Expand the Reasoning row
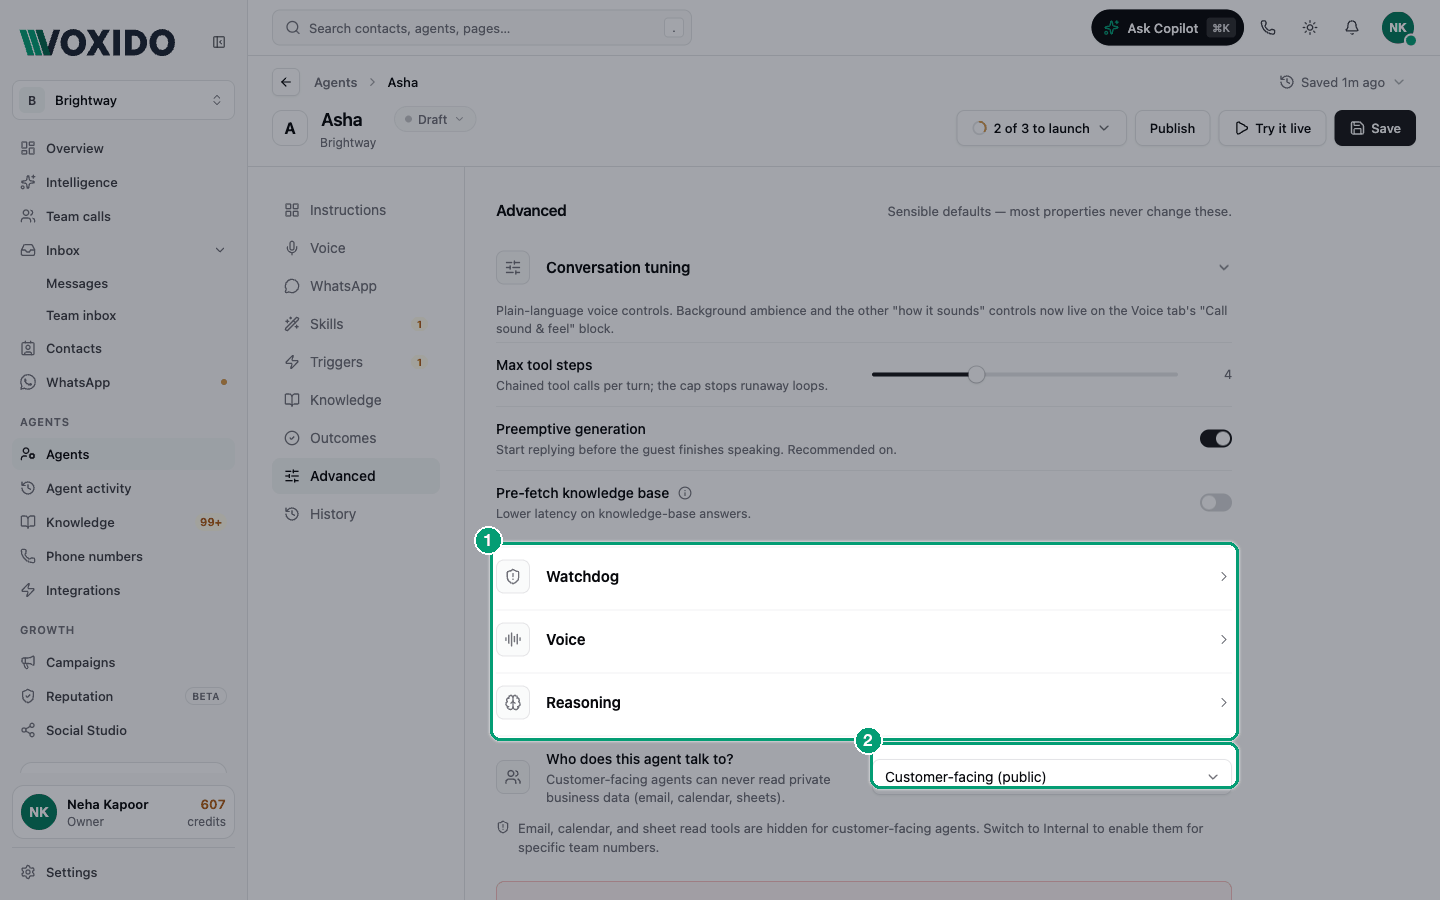Viewport: 1440px width, 900px height. point(864,703)
